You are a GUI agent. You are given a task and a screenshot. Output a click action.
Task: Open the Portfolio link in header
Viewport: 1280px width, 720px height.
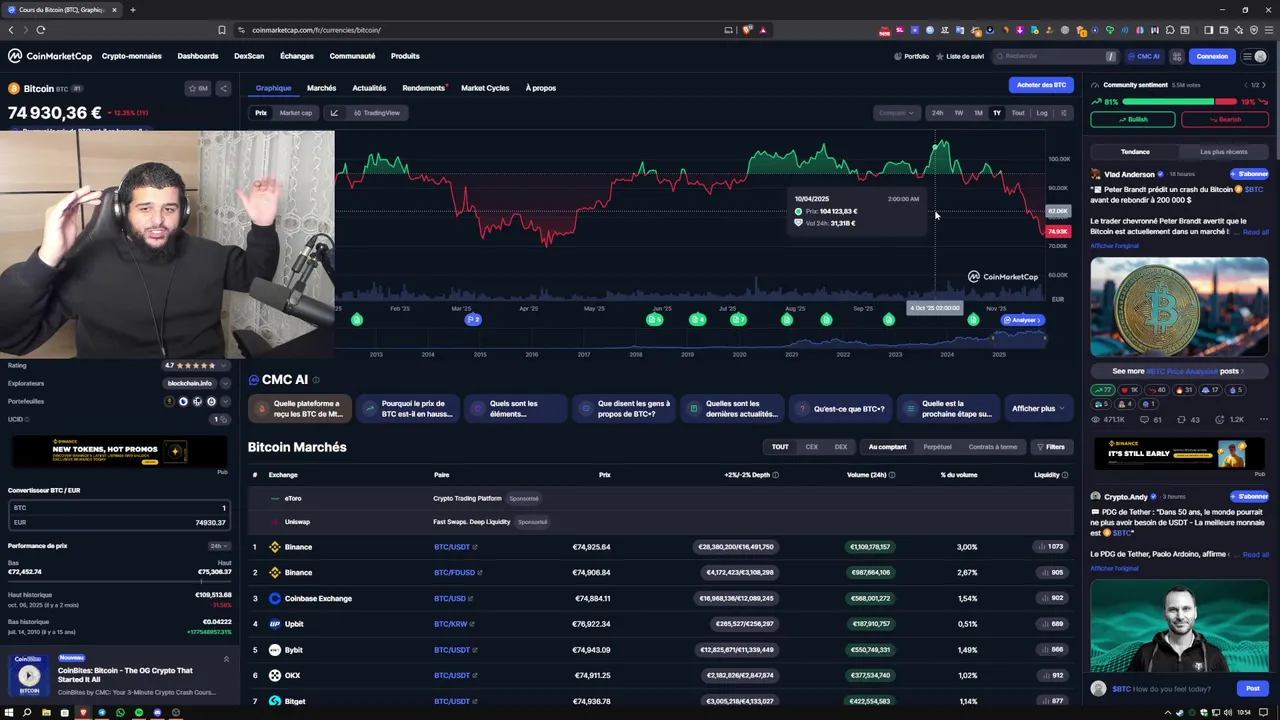pyautogui.click(x=911, y=56)
